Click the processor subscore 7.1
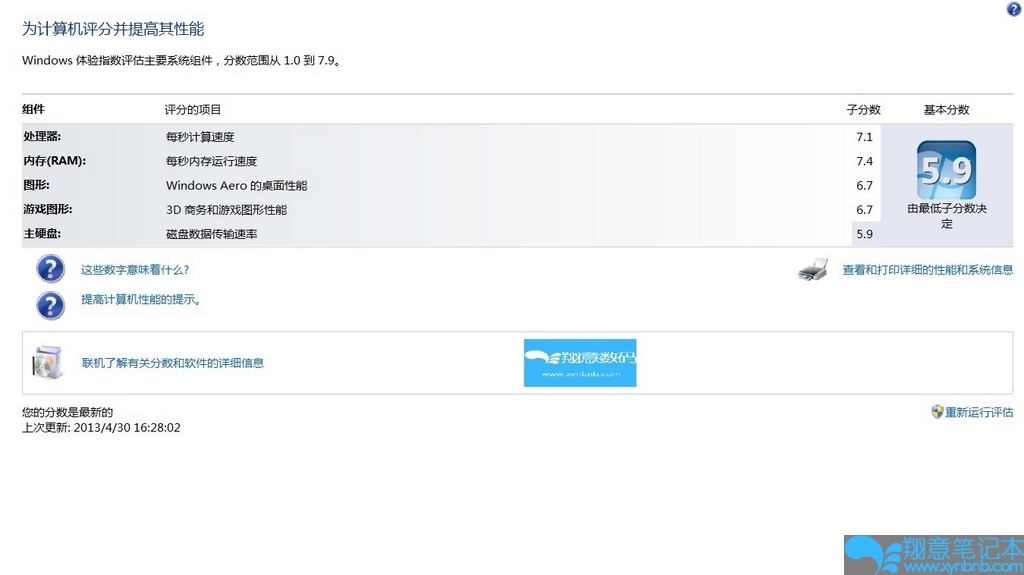This screenshot has height=575, width=1024. tap(864, 137)
